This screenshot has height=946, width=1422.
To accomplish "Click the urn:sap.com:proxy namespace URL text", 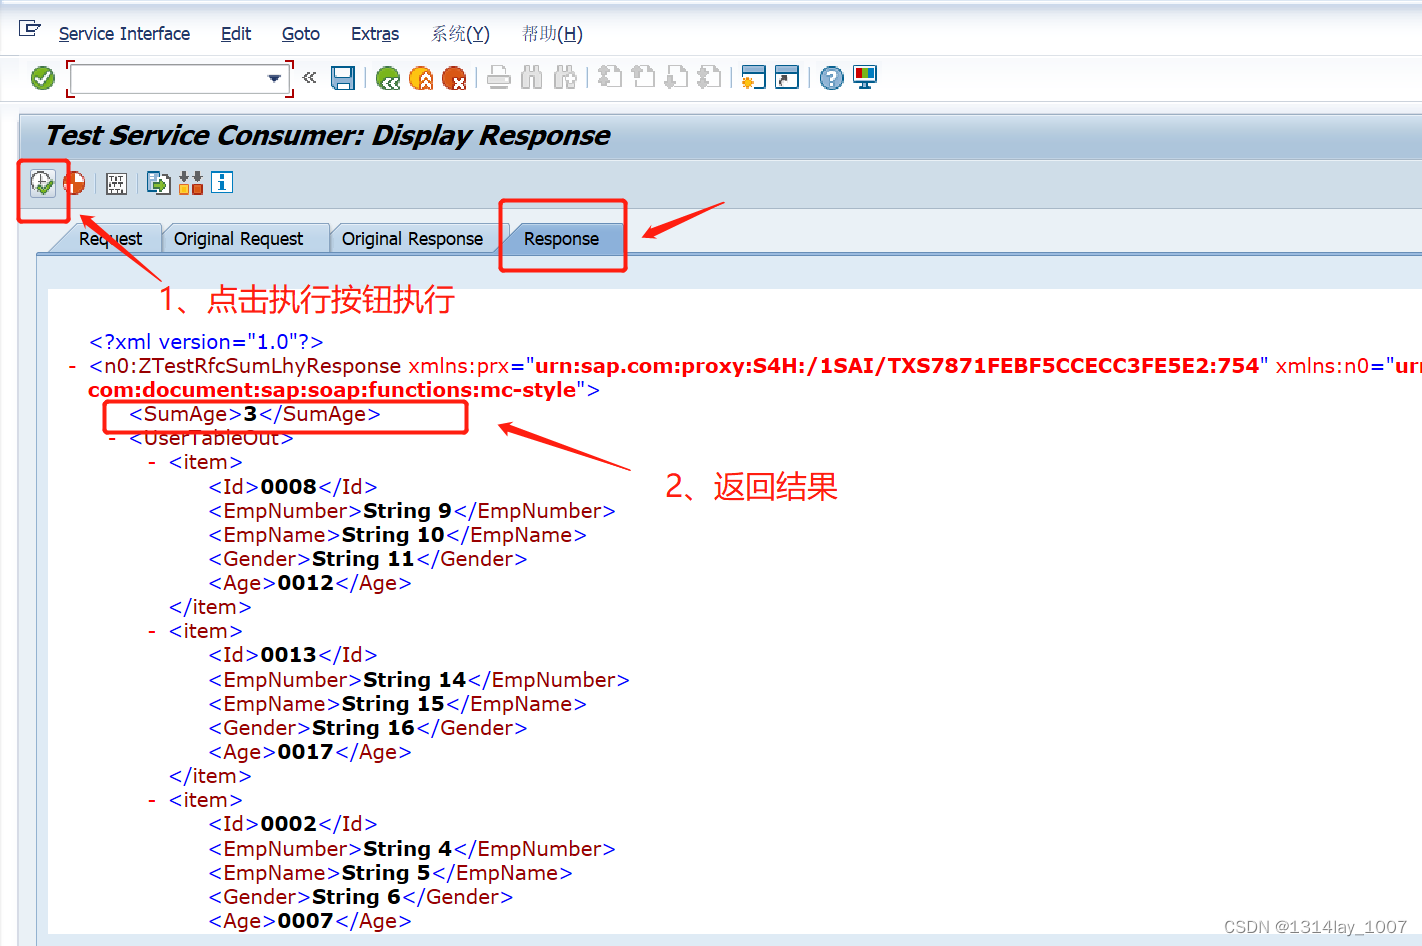I will [x=897, y=366].
